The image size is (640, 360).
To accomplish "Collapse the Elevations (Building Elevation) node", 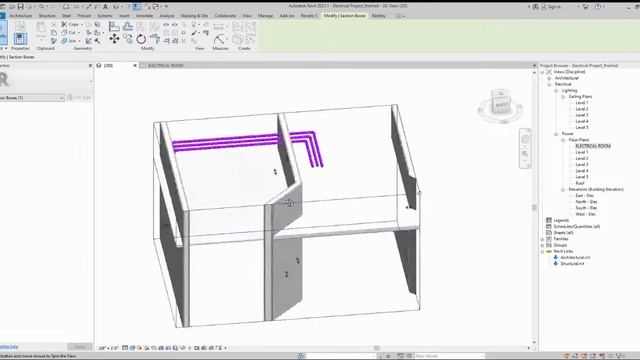I will coord(563,190).
